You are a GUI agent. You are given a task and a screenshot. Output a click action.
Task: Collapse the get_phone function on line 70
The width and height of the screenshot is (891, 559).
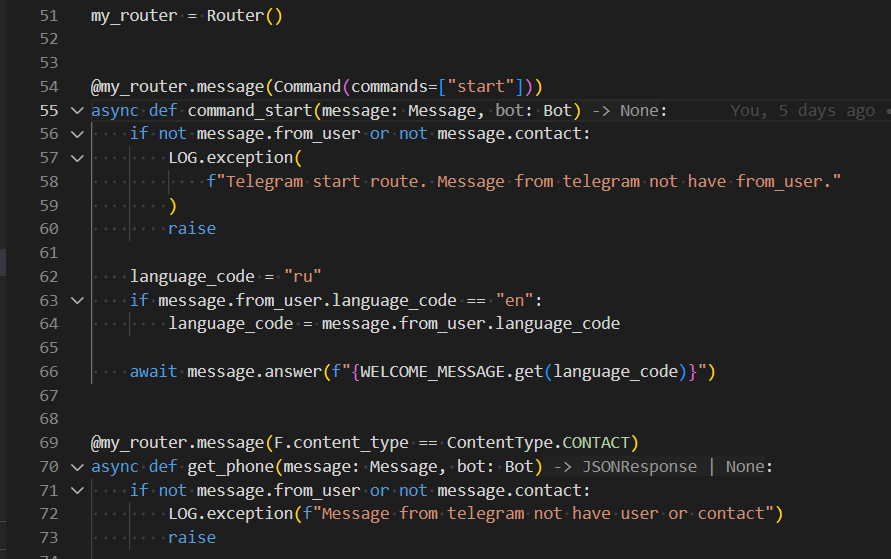[77, 467]
